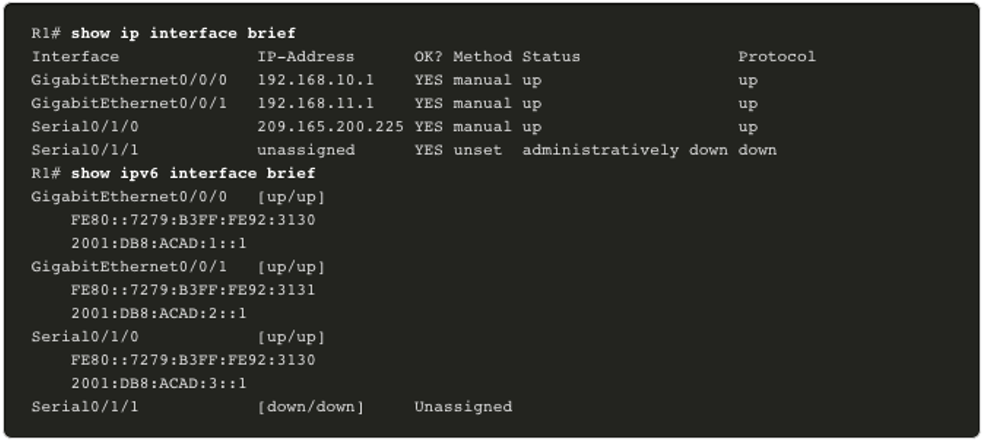Click the Interface column header
Image resolution: width=984 pixels, height=442 pixels.
pos(75,57)
